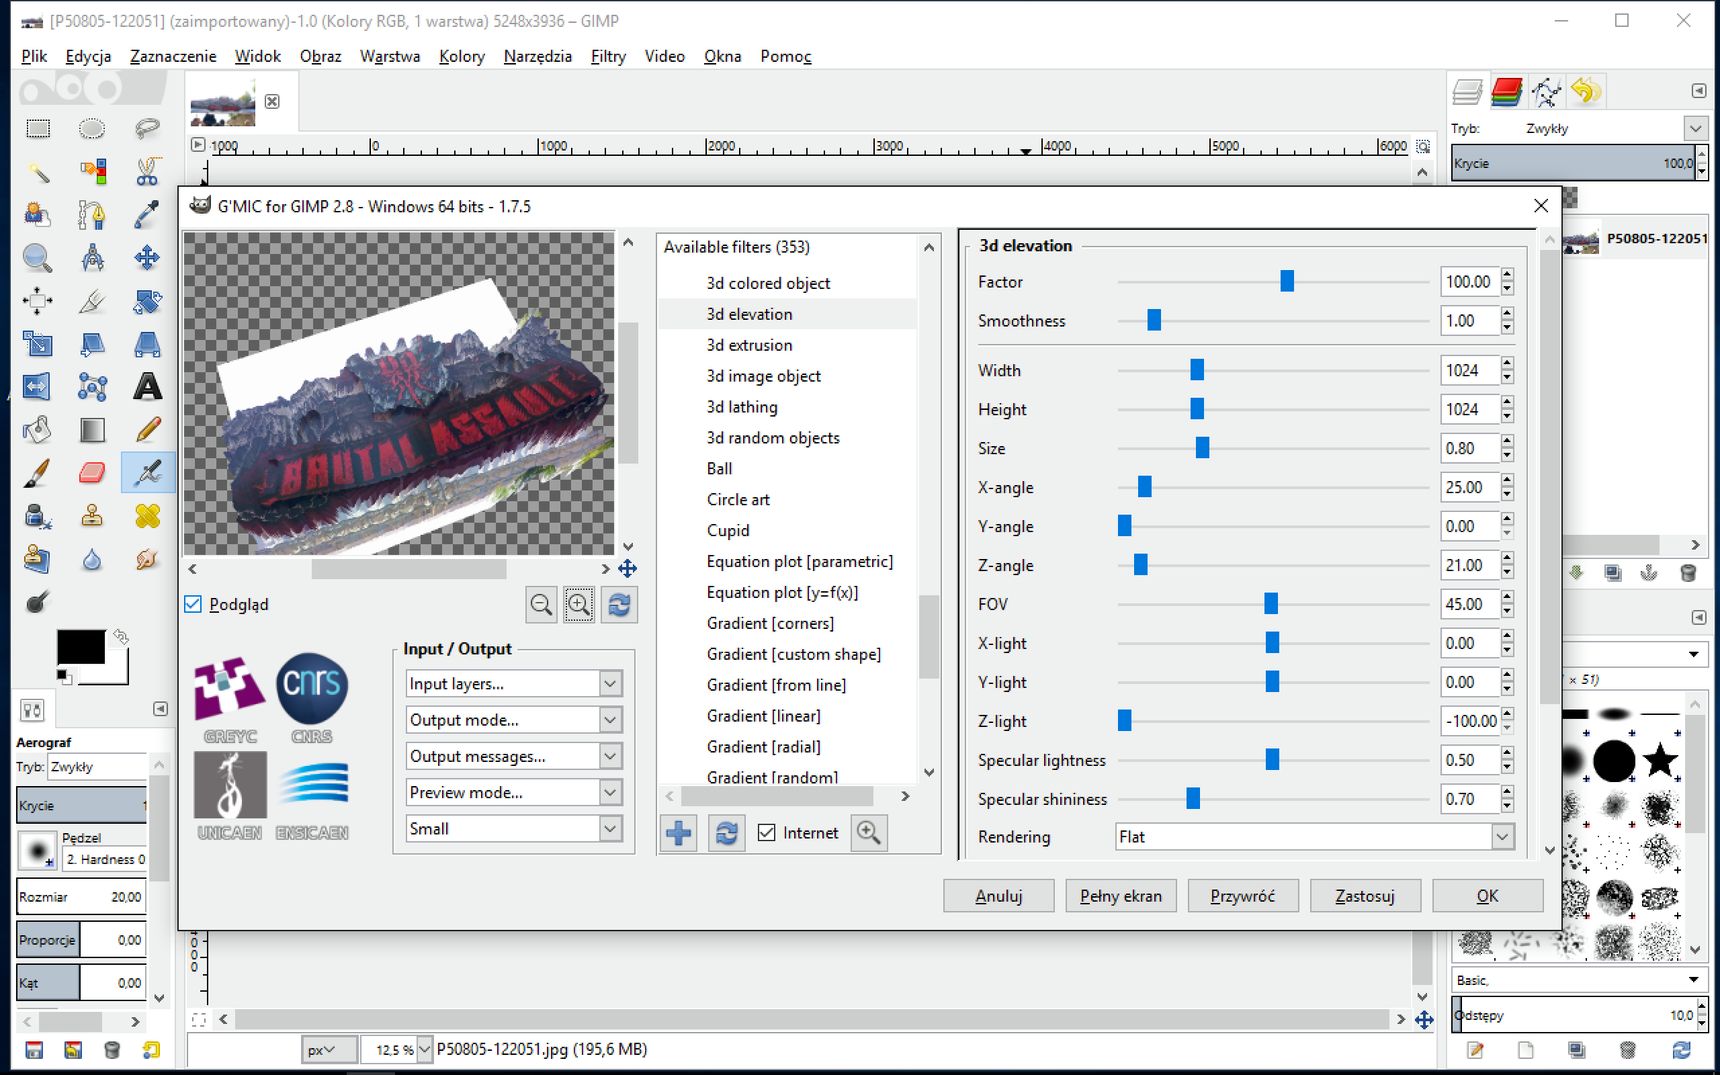This screenshot has height=1075, width=1720.
Task: Click the X-angle value field
Action: [x=1469, y=487]
